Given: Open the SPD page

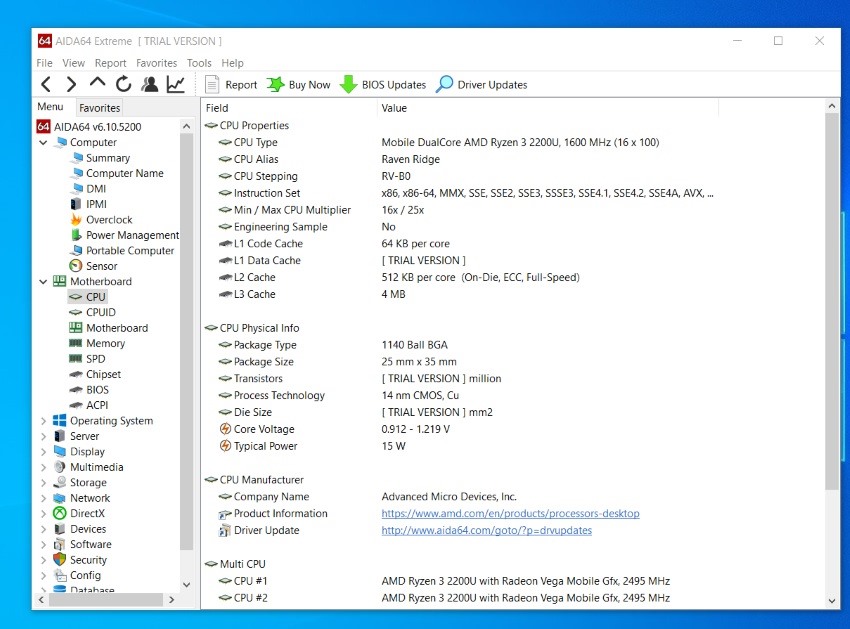Looking at the screenshot, I should 88,359.
